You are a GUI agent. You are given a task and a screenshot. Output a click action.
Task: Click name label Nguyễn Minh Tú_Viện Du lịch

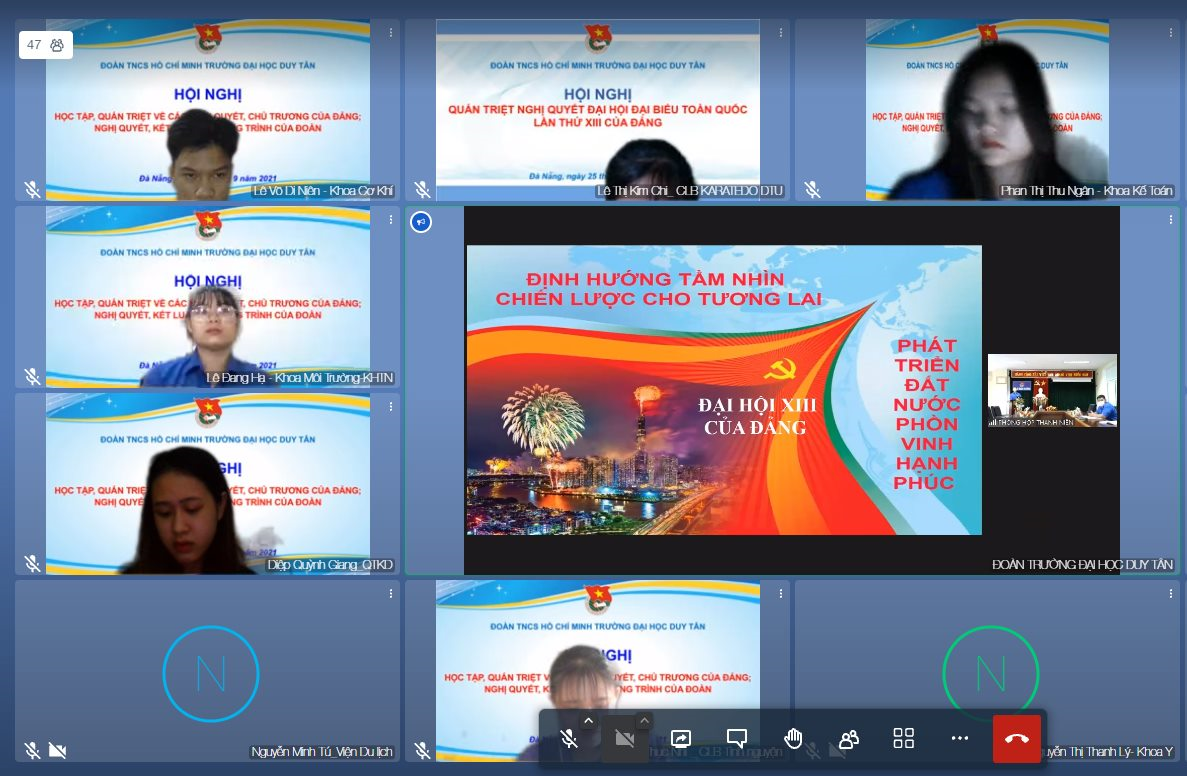322,752
